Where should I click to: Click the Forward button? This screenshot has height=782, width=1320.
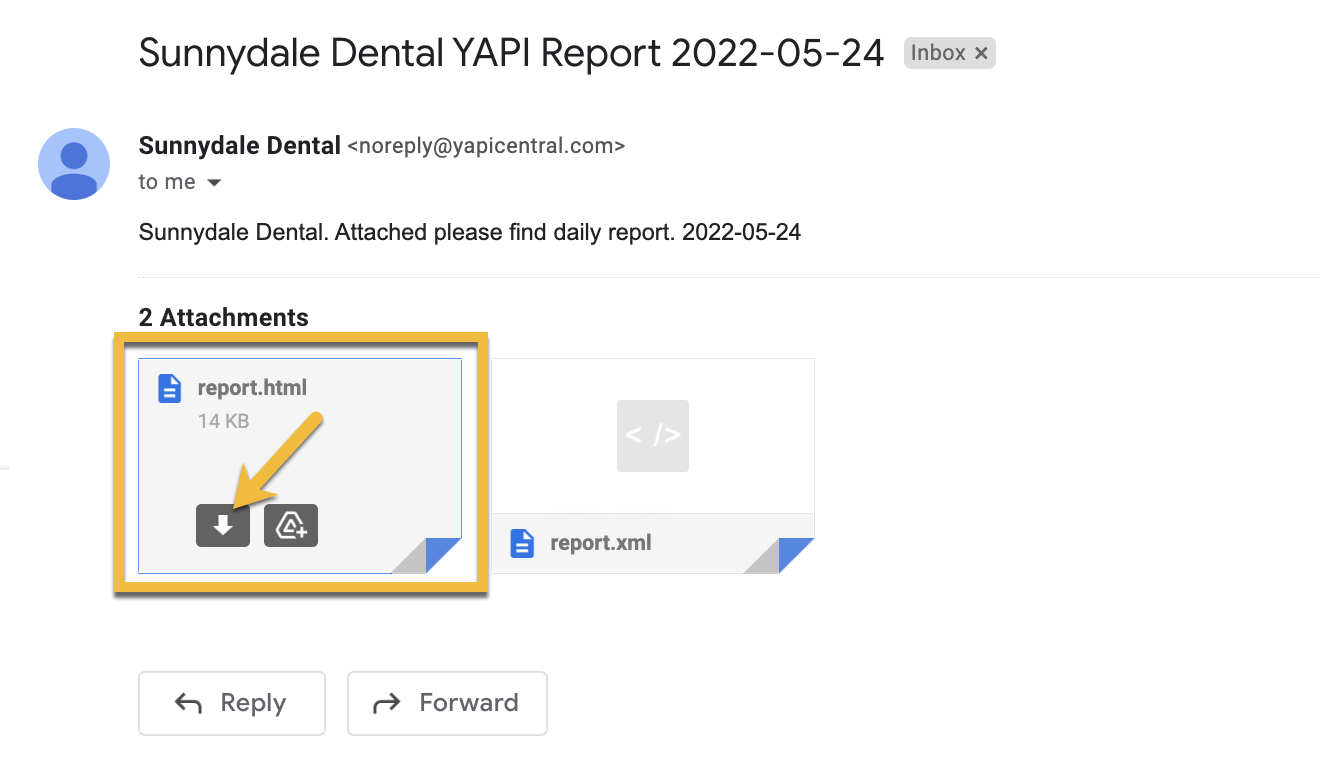coord(447,703)
